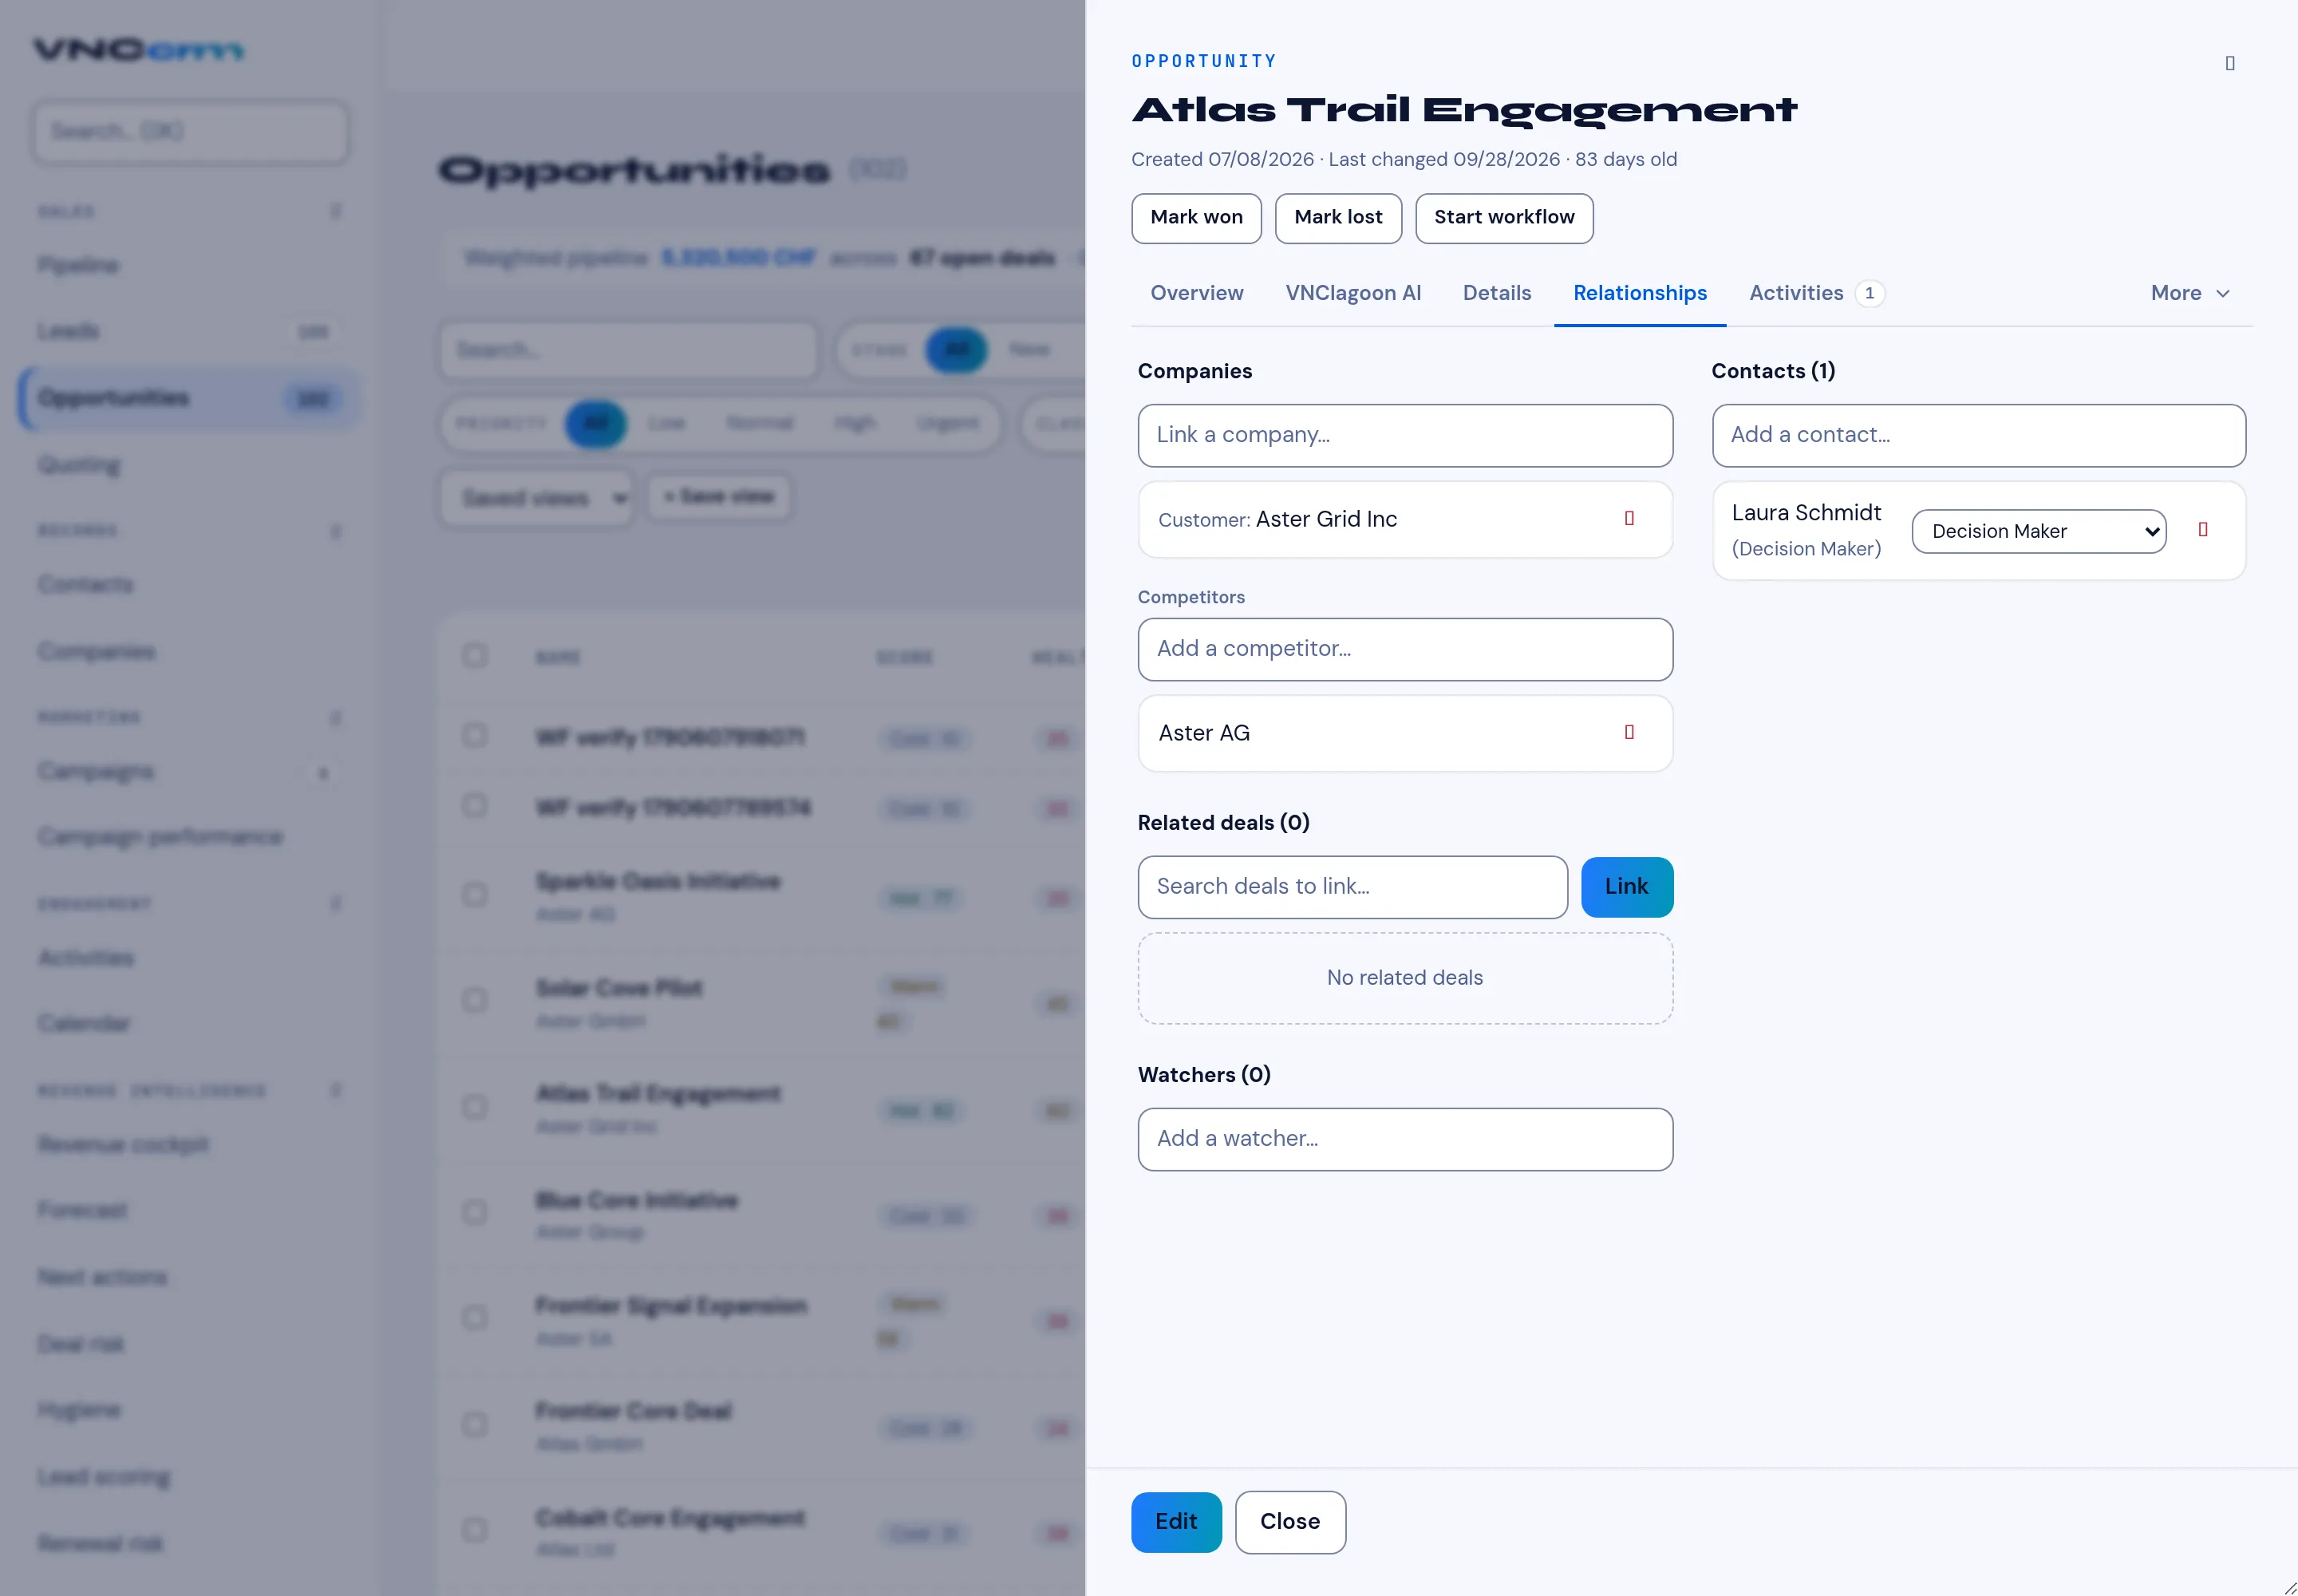2298x1596 pixels.
Task: Remove Laura Schmidt contact
Action: [x=2202, y=530]
